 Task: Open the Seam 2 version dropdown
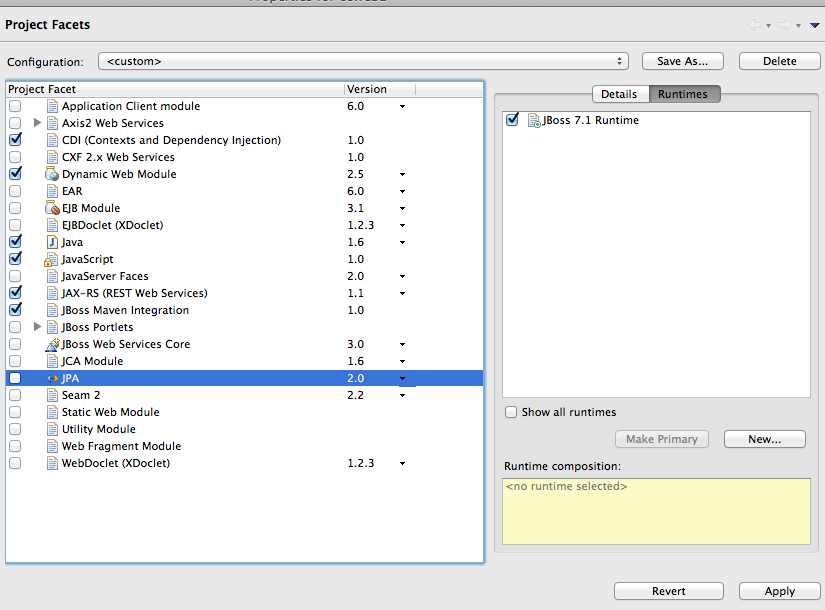point(403,395)
